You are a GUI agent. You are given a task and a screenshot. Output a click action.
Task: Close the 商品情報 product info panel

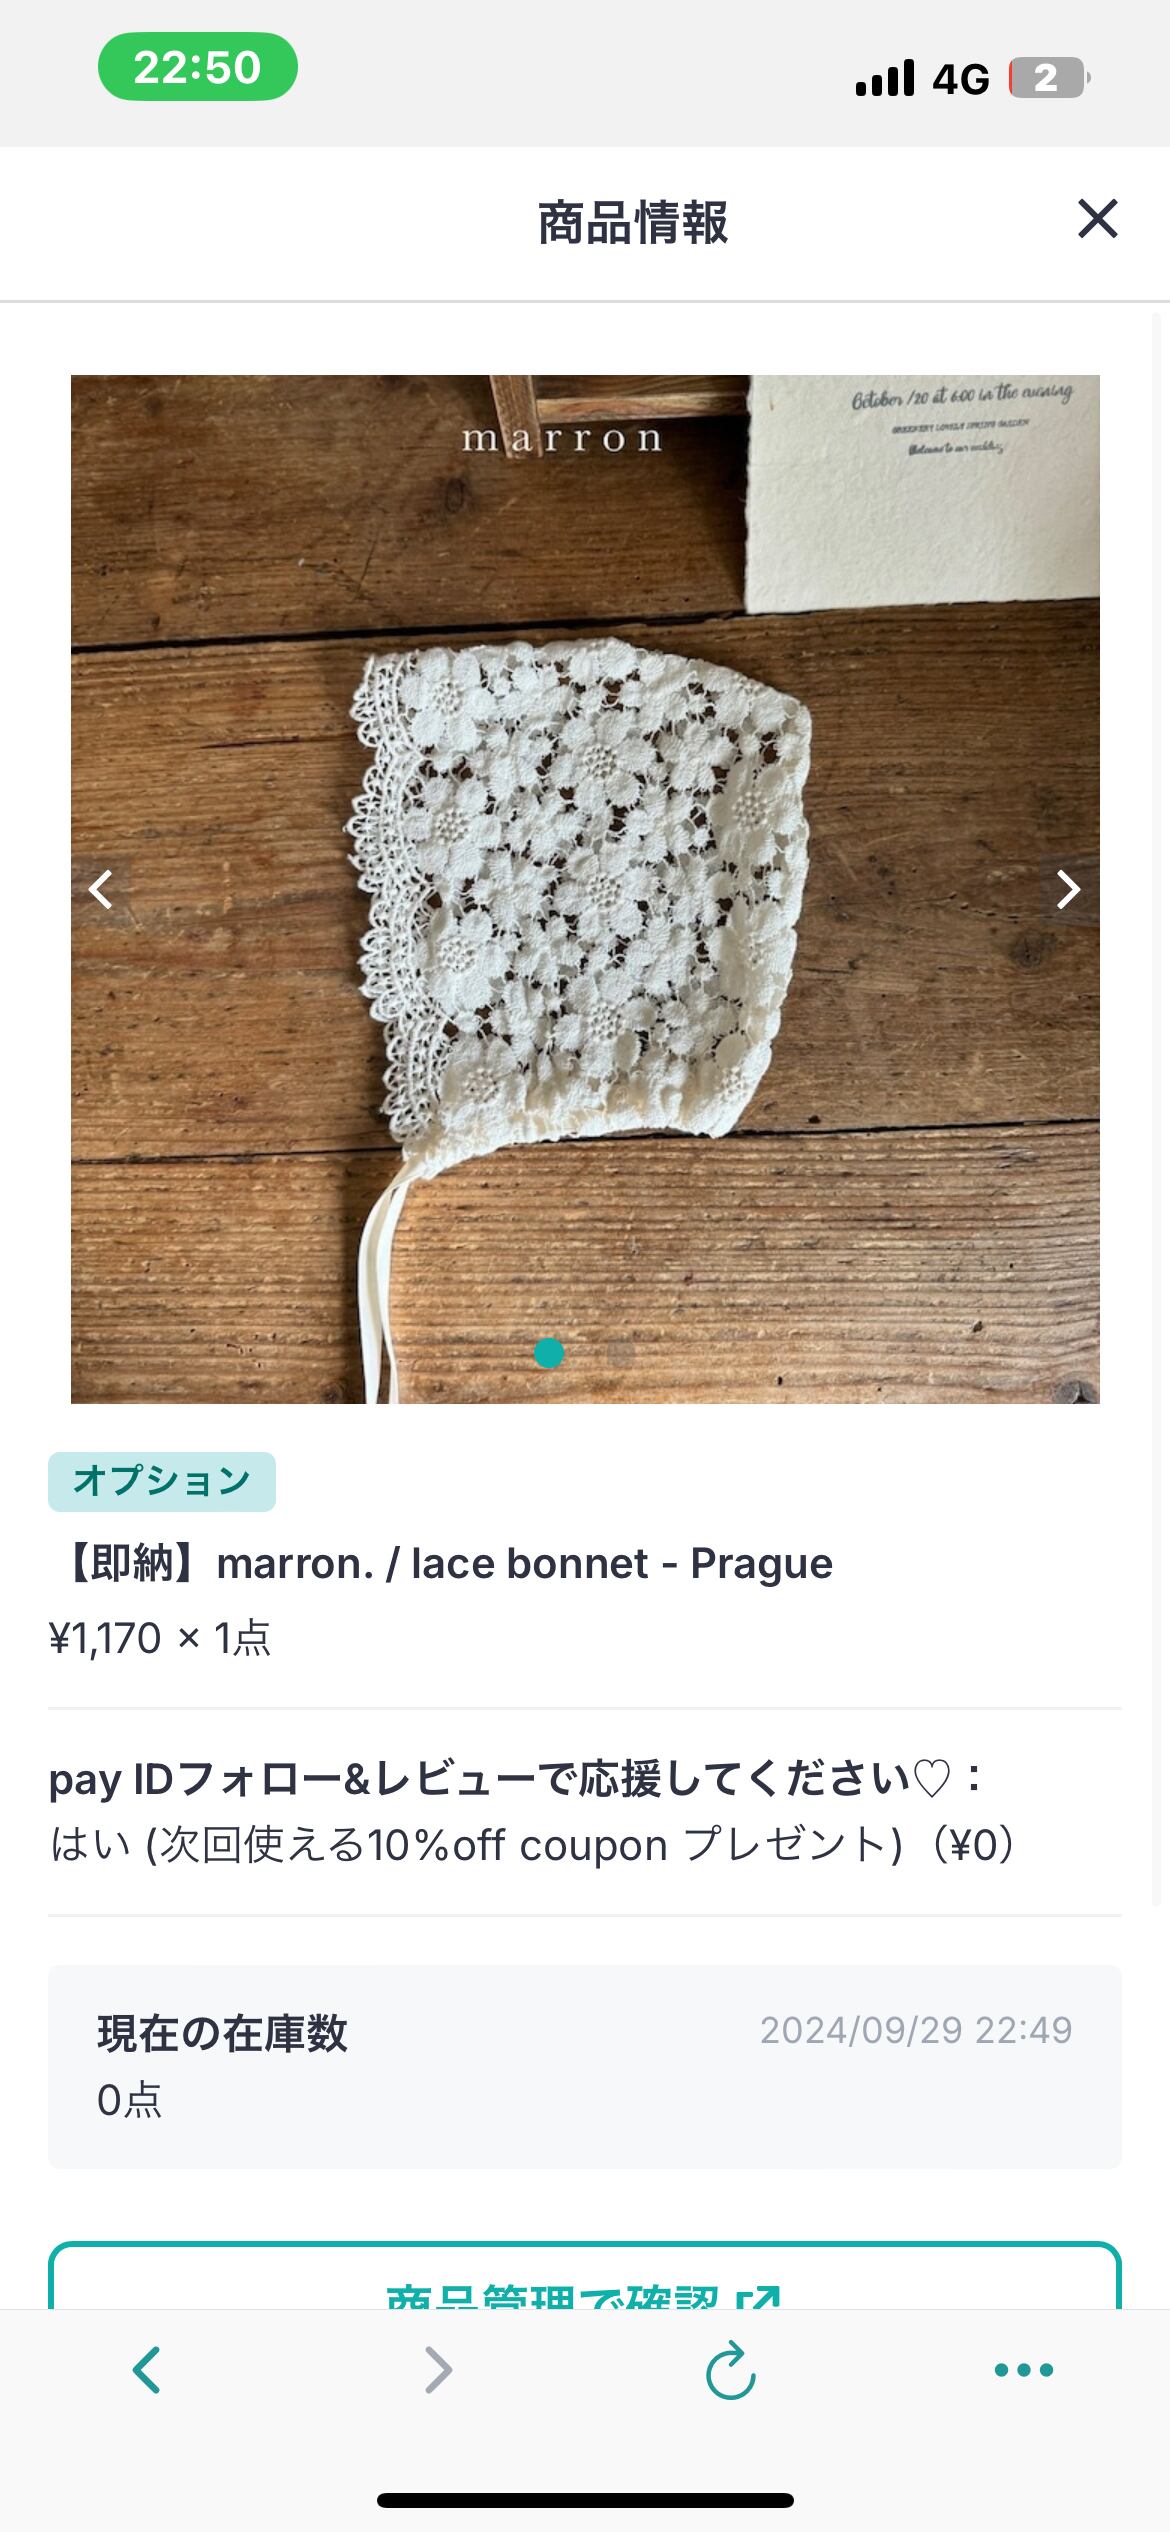(x=1097, y=219)
